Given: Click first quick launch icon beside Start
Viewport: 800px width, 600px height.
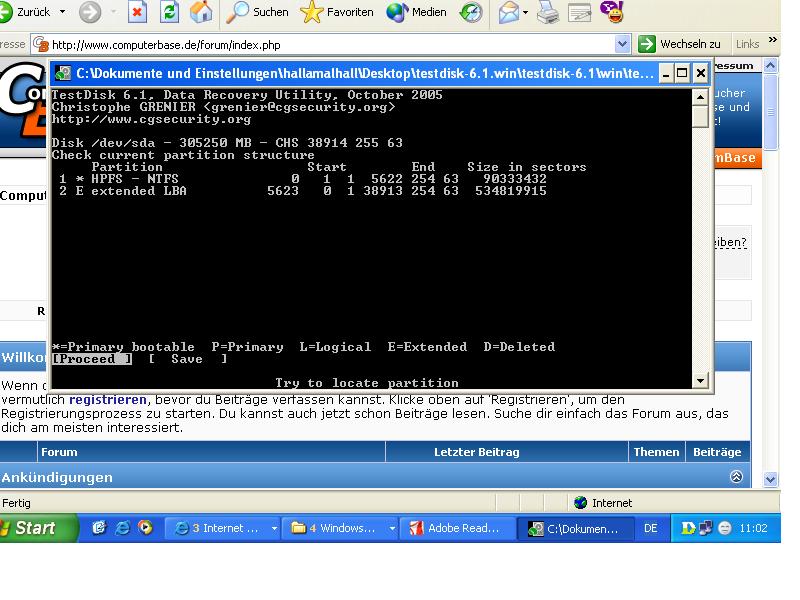Looking at the screenshot, I should (99, 528).
